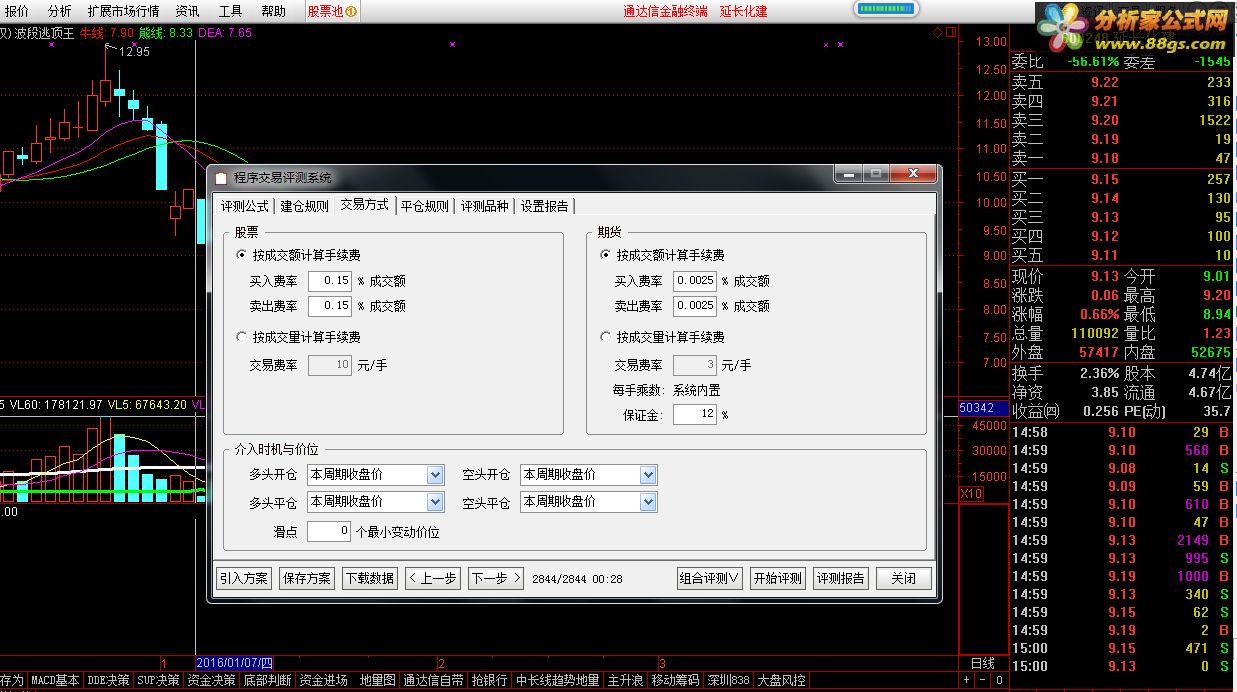Click the 关闭 button in the dialog
This screenshot has width=1237, height=692.
[904, 578]
